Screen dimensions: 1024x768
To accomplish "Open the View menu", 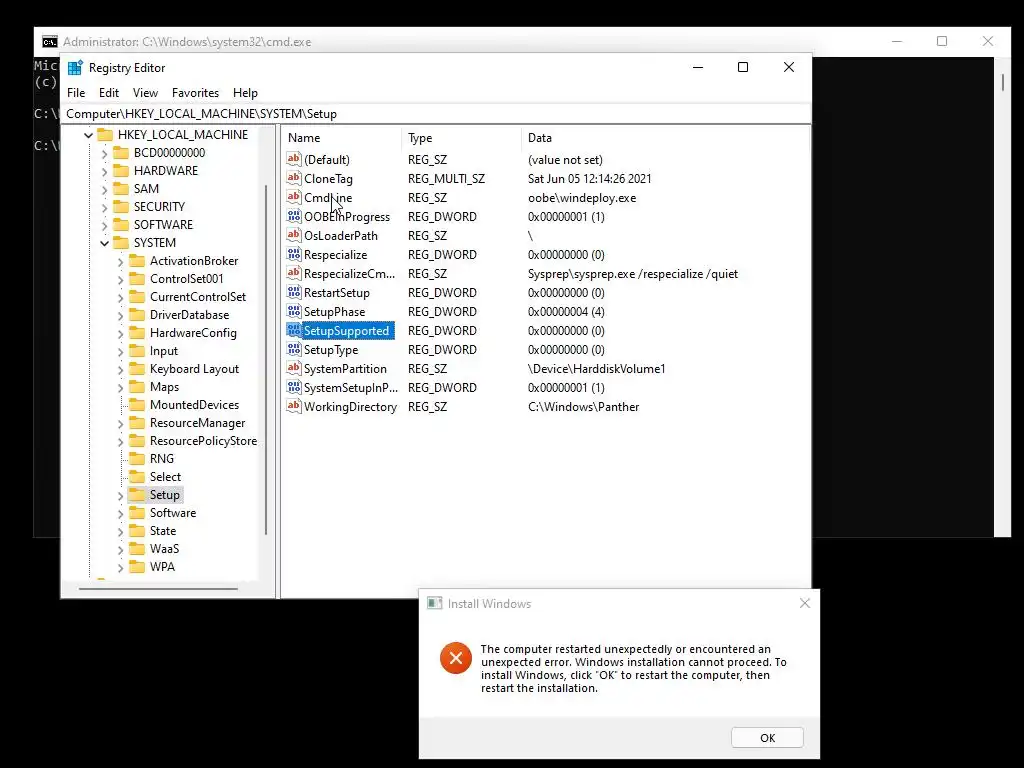I will 145,93.
